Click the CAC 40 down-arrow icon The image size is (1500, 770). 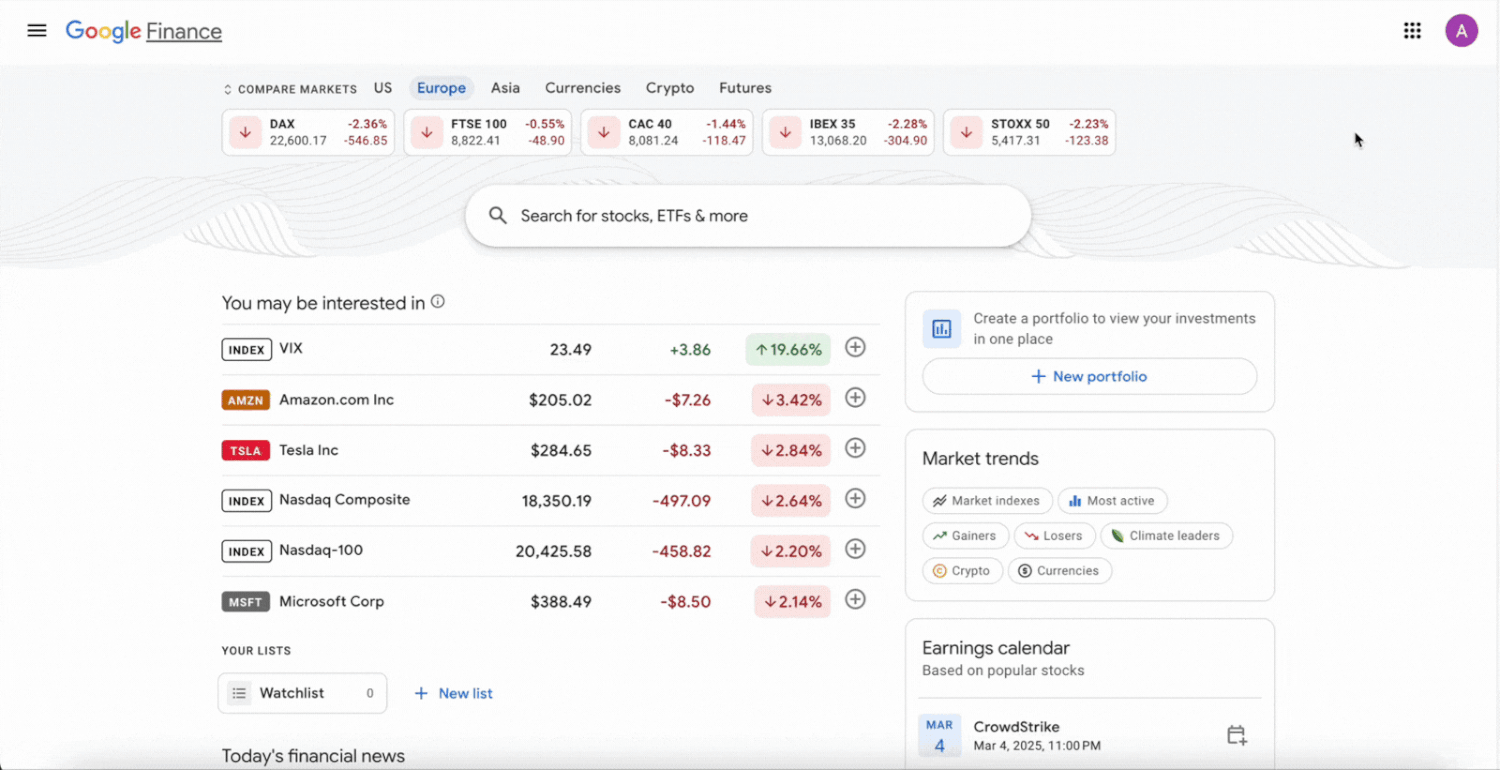pyautogui.click(x=604, y=132)
